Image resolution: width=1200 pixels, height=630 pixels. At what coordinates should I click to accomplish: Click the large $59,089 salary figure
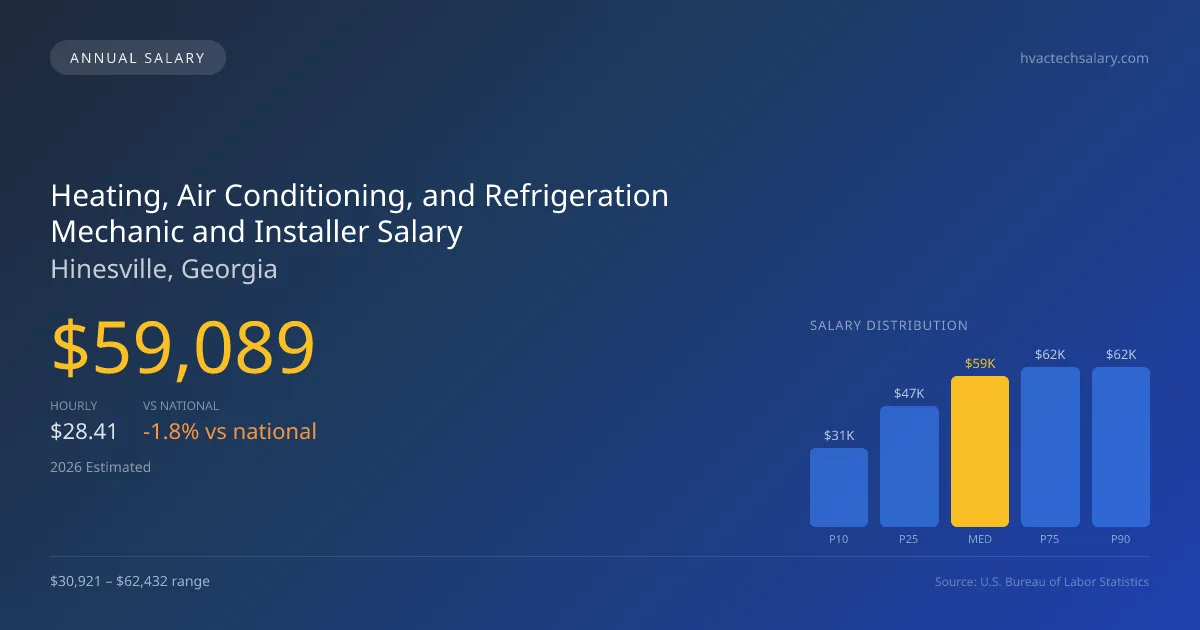click(183, 349)
